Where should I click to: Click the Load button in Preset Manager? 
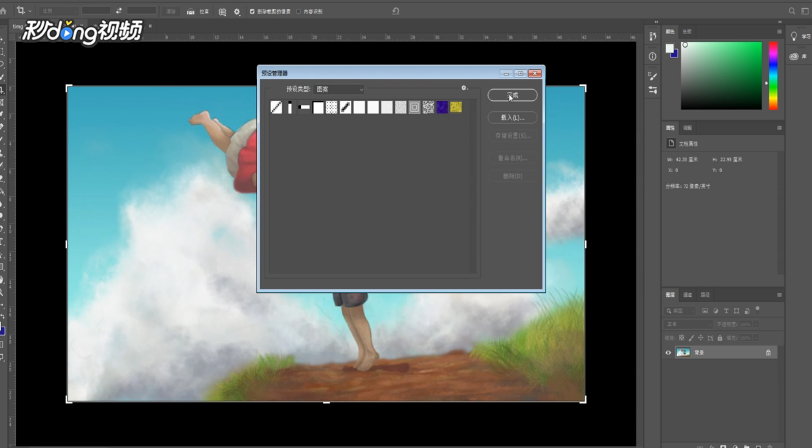tap(512, 118)
